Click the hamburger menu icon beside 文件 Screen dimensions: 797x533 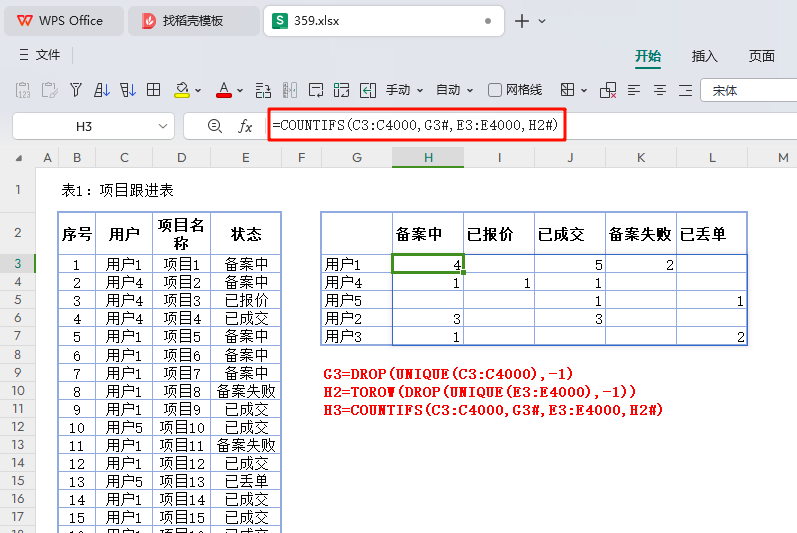24,55
